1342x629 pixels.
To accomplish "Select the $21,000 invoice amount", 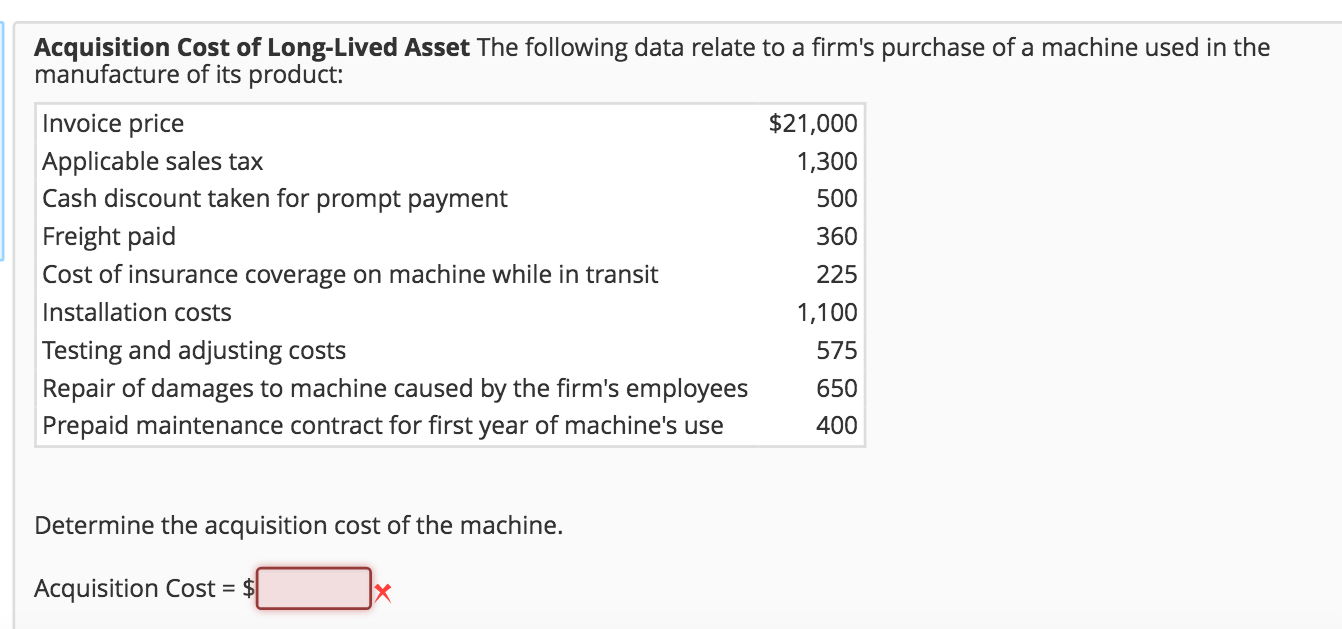I will tap(812, 123).
